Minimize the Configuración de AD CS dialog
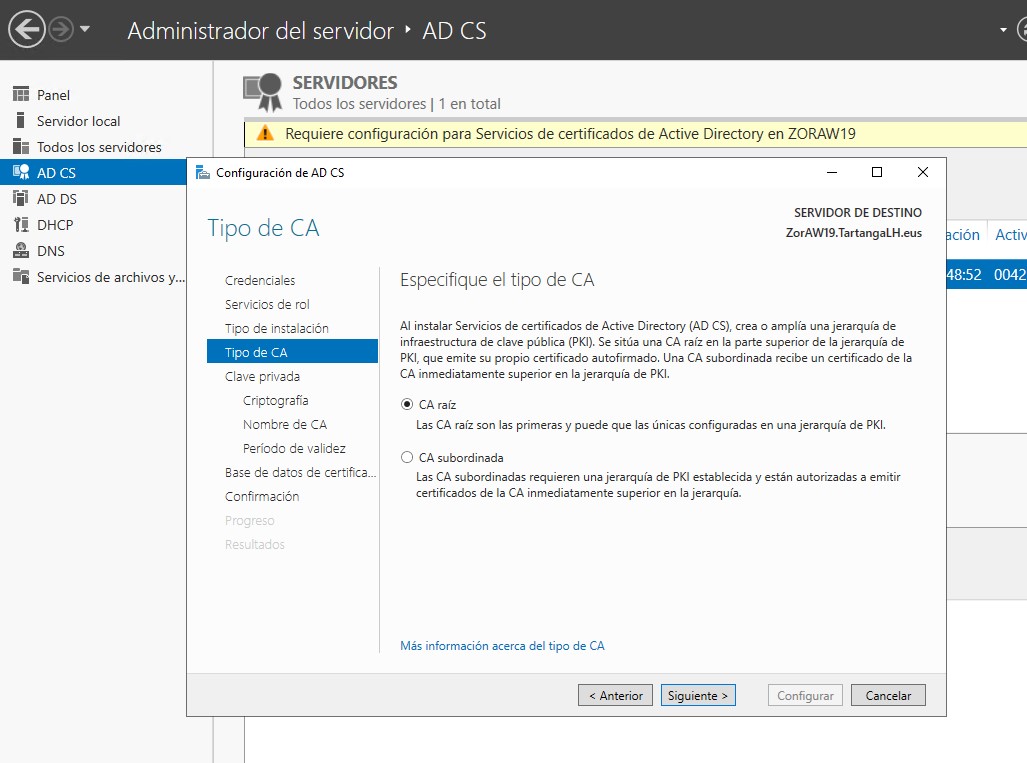 (x=832, y=172)
